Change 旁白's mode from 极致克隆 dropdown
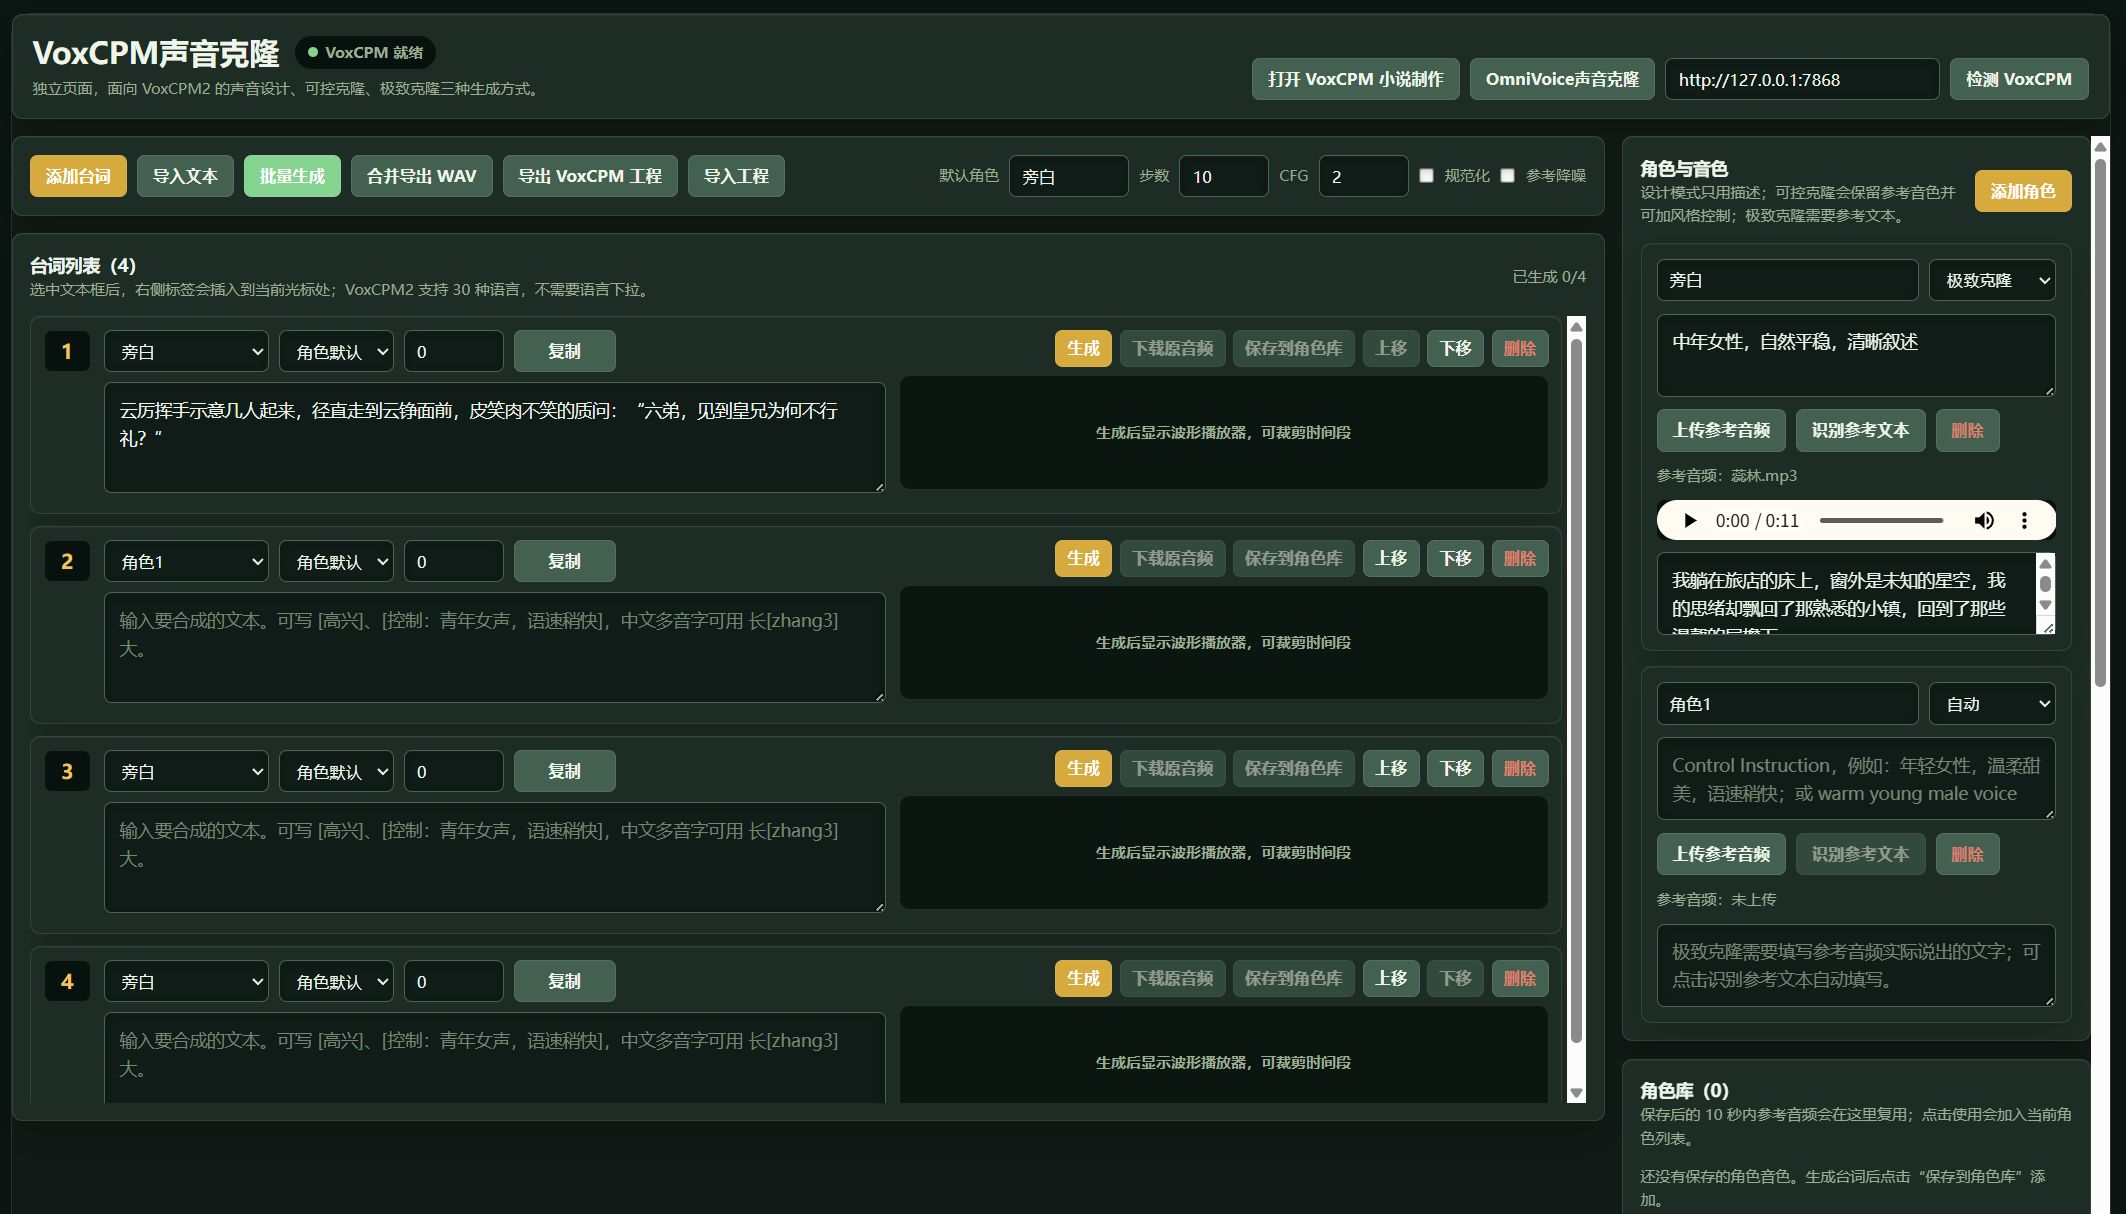Image resolution: width=2126 pixels, height=1214 pixels. [1991, 280]
